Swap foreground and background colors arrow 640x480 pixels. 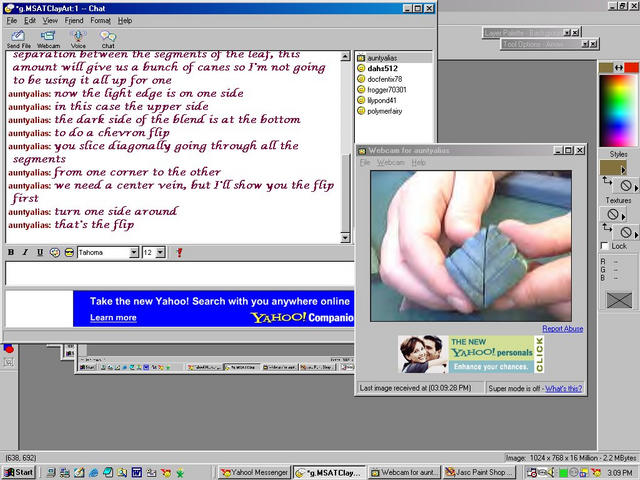(x=619, y=68)
